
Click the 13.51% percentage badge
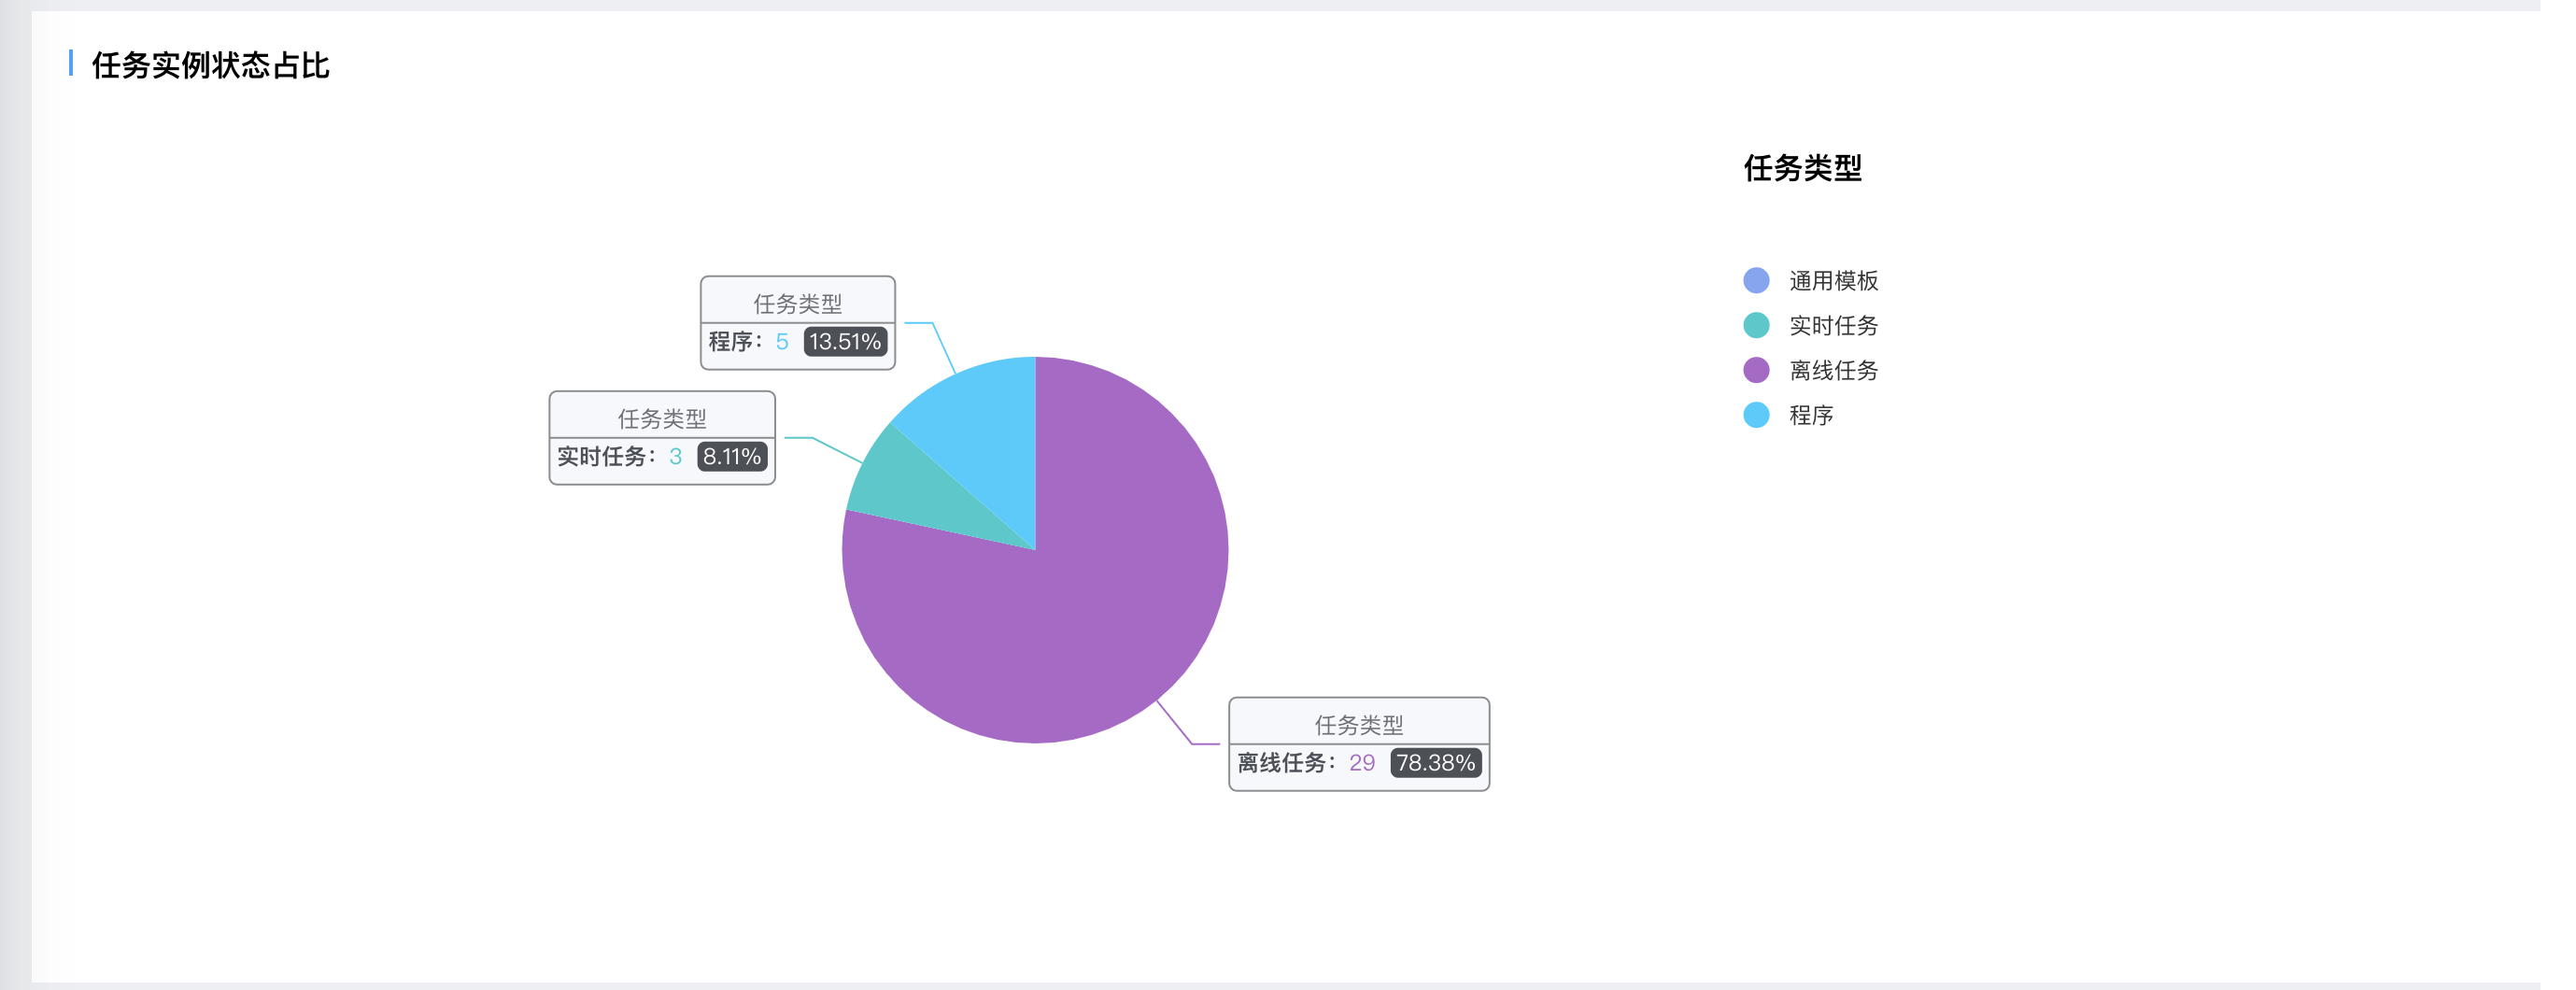(x=845, y=342)
